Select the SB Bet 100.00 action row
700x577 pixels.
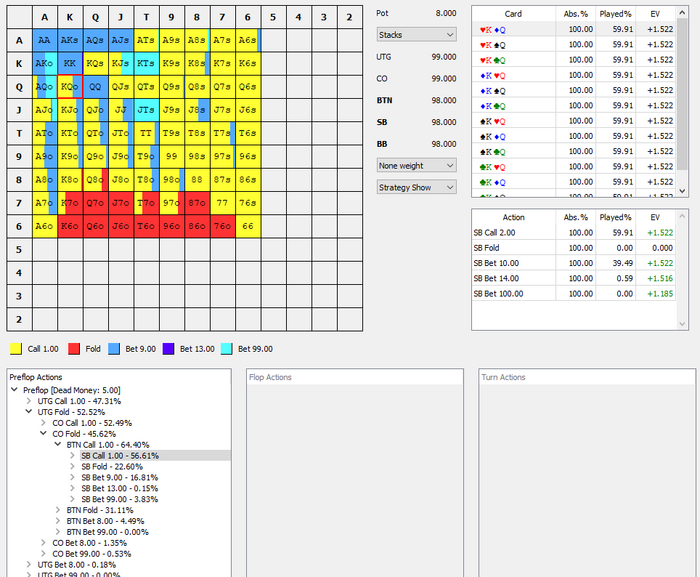point(574,294)
